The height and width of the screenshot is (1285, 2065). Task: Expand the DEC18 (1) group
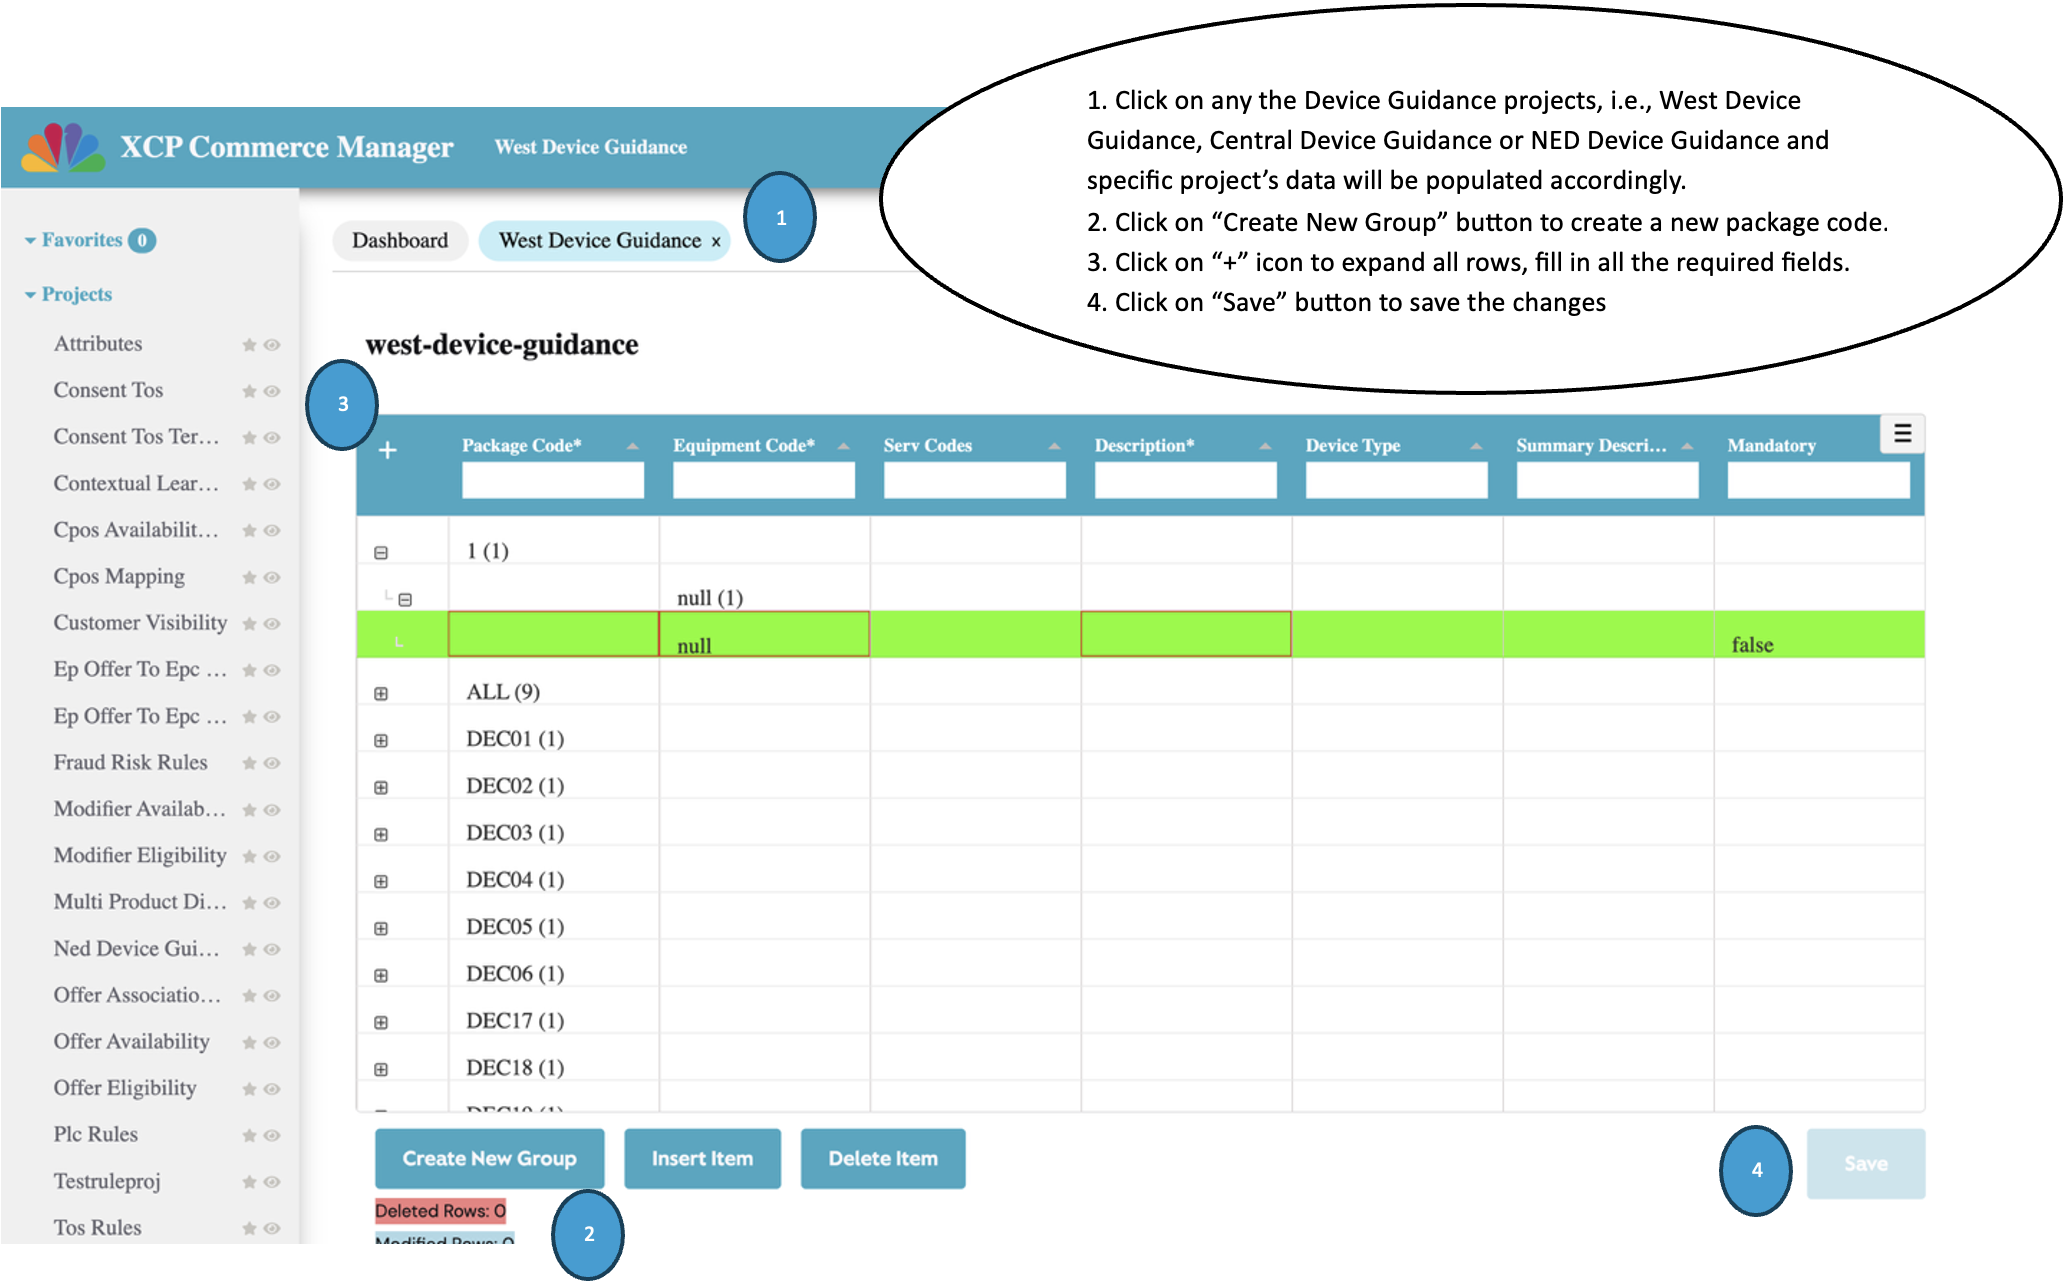[381, 1069]
